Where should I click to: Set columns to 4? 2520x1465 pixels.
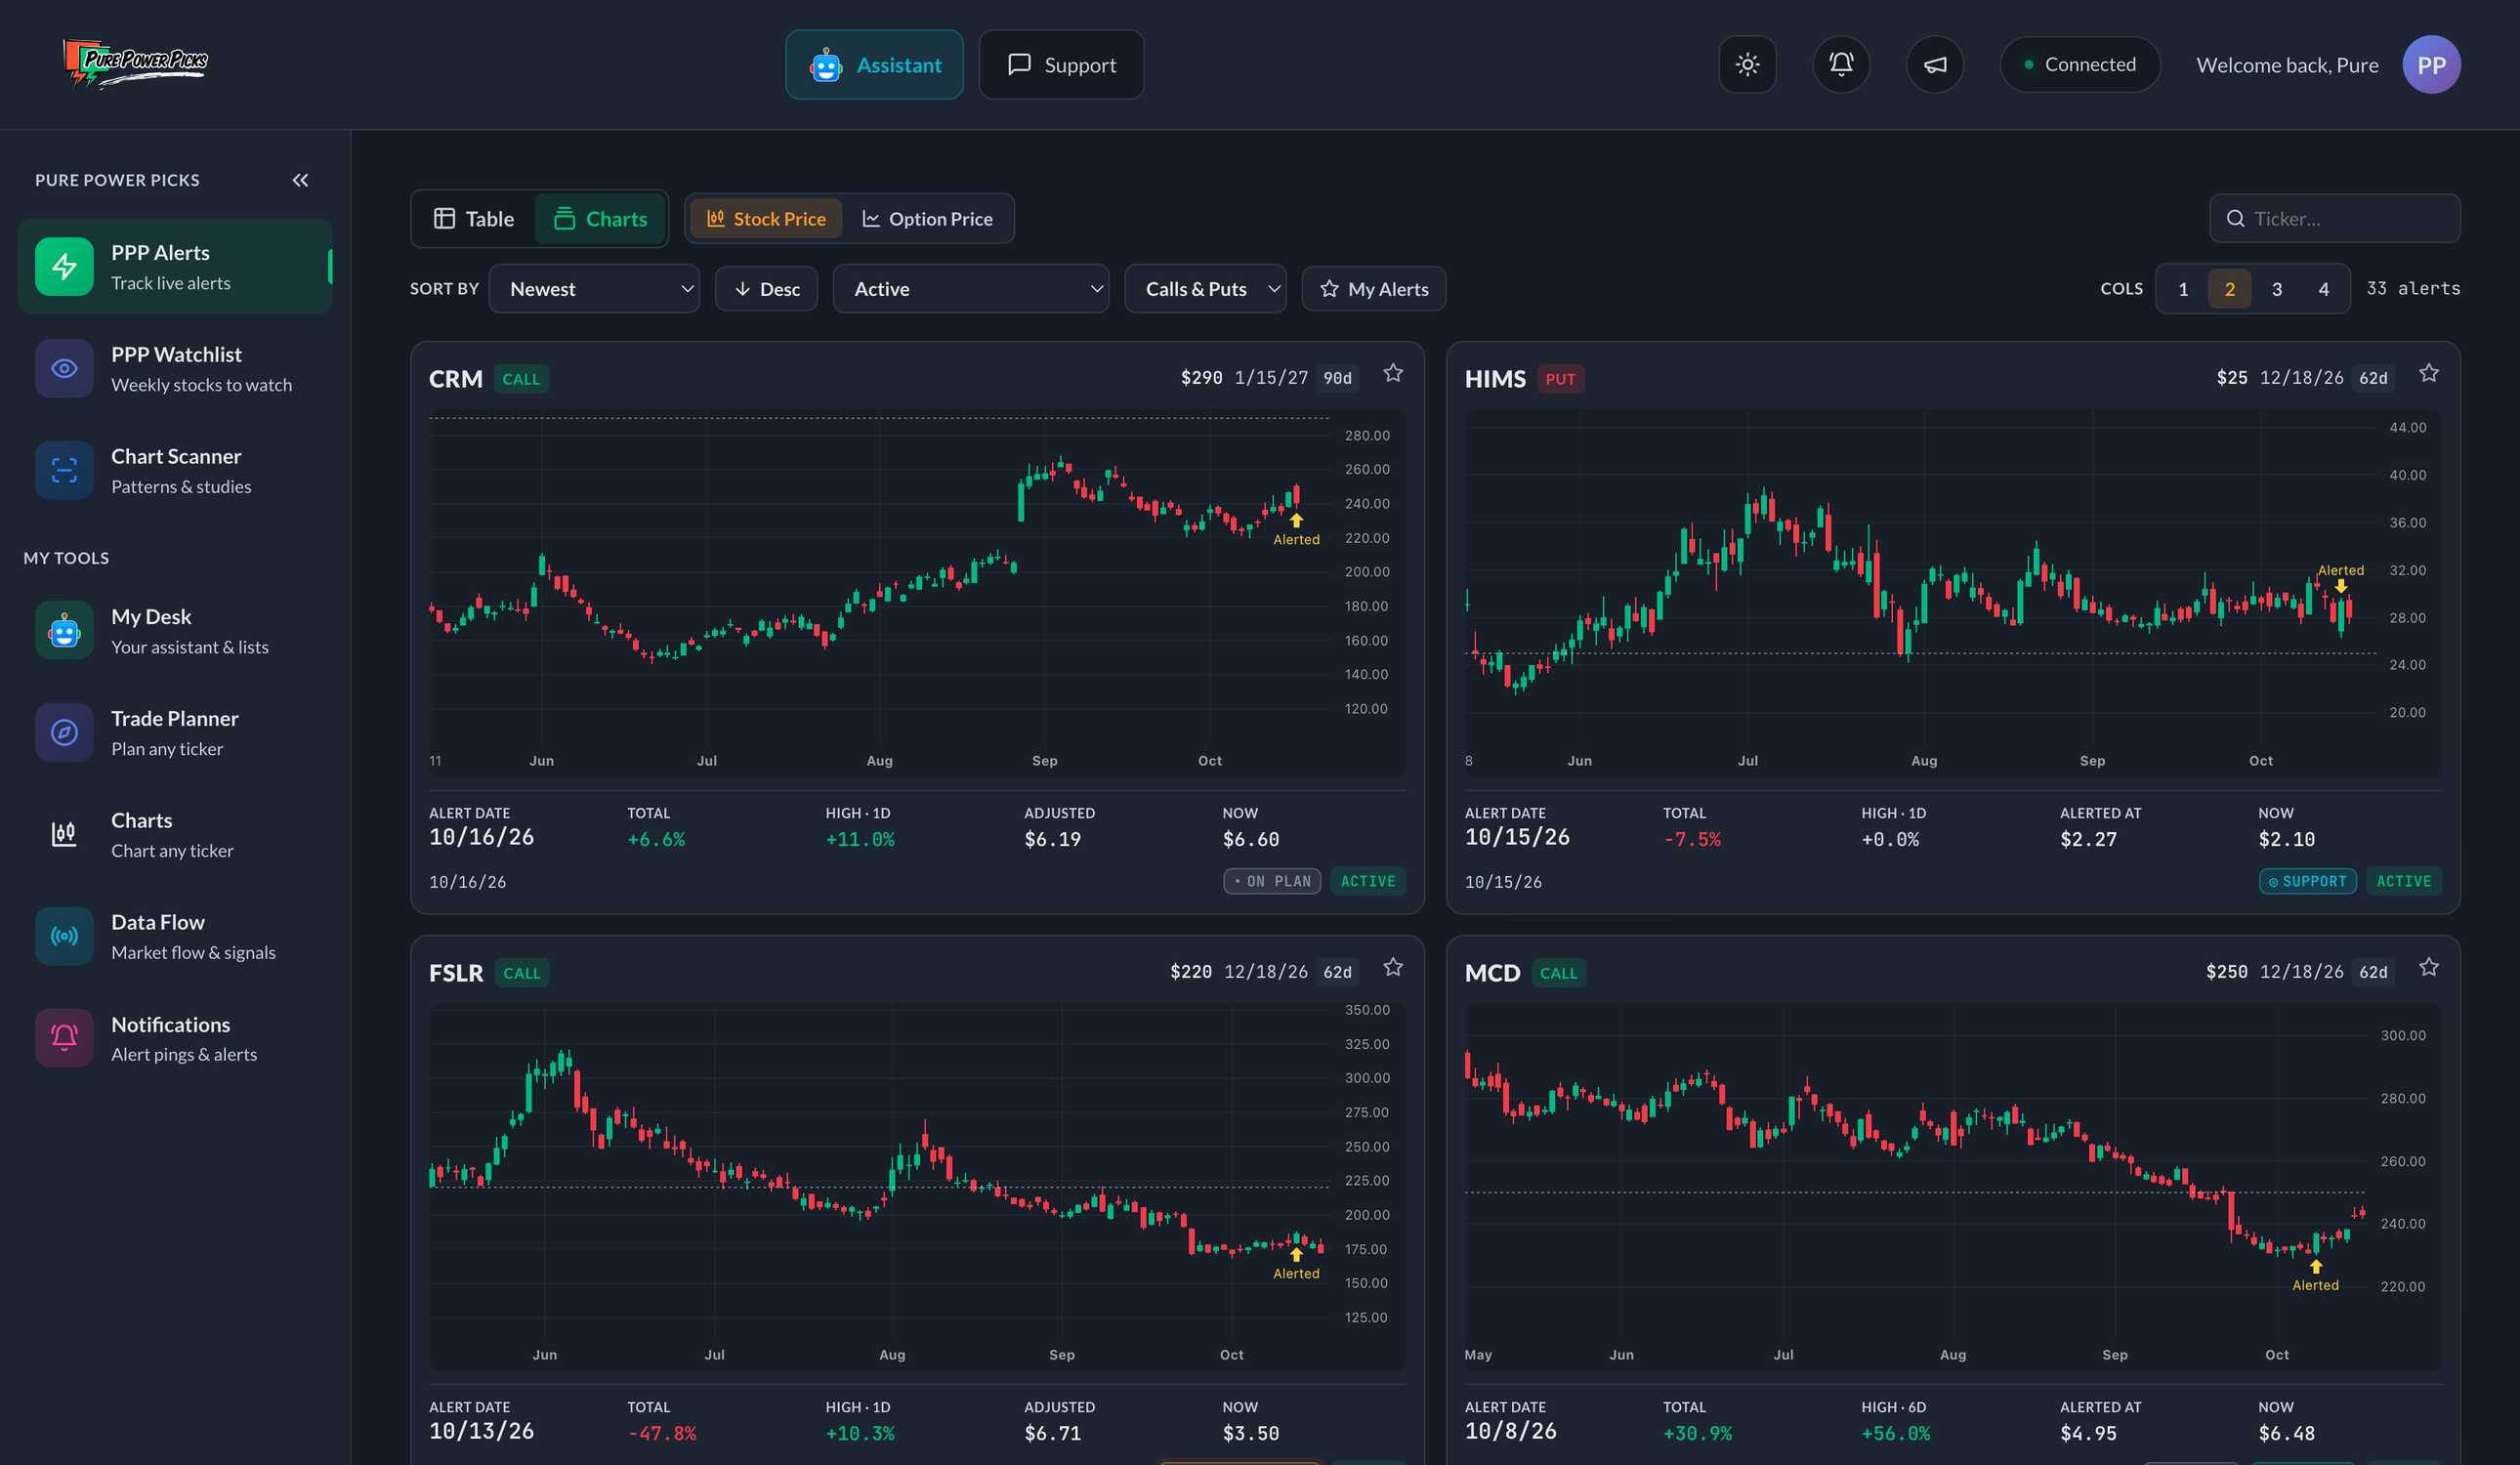(2323, 289)
